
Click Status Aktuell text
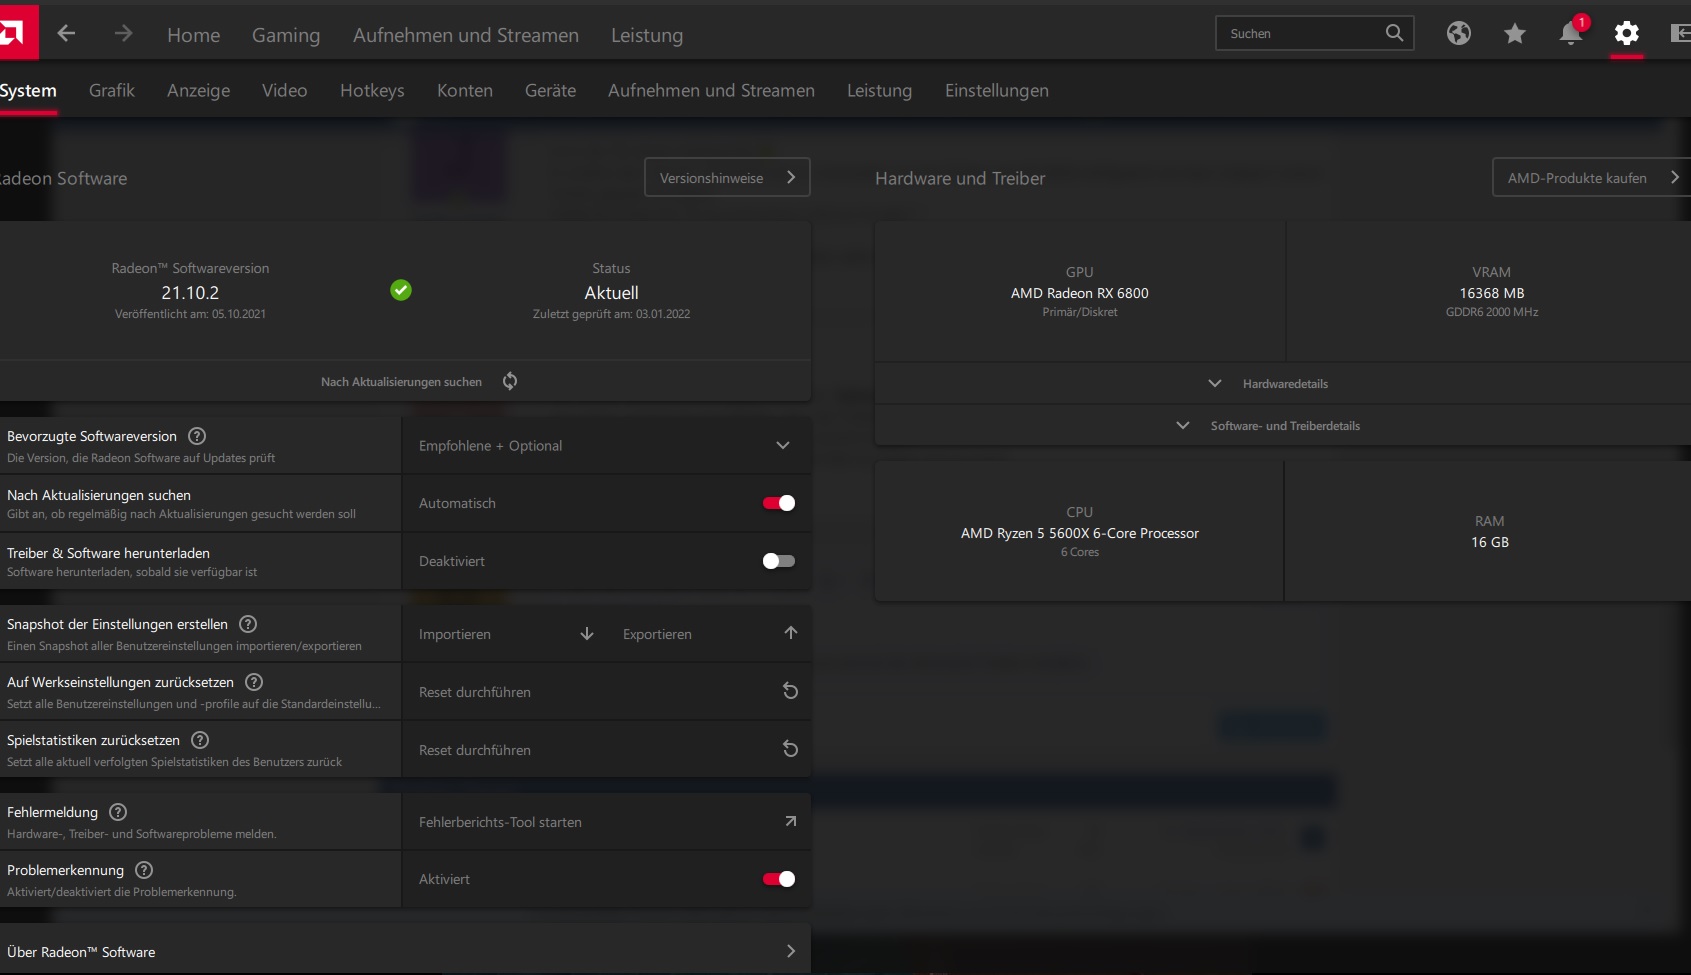[x=612, y=293]
